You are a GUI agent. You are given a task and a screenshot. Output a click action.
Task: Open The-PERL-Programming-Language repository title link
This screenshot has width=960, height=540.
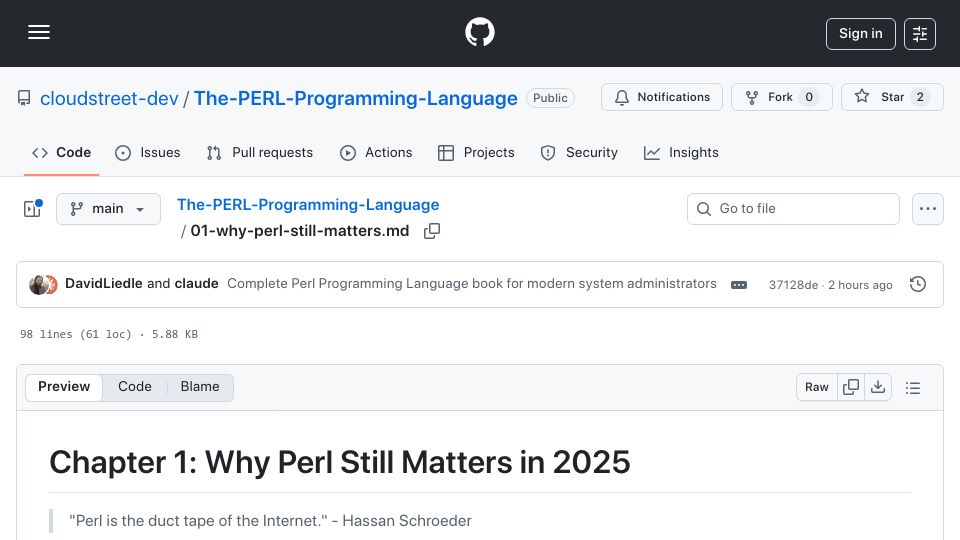(x=356, y=98)
